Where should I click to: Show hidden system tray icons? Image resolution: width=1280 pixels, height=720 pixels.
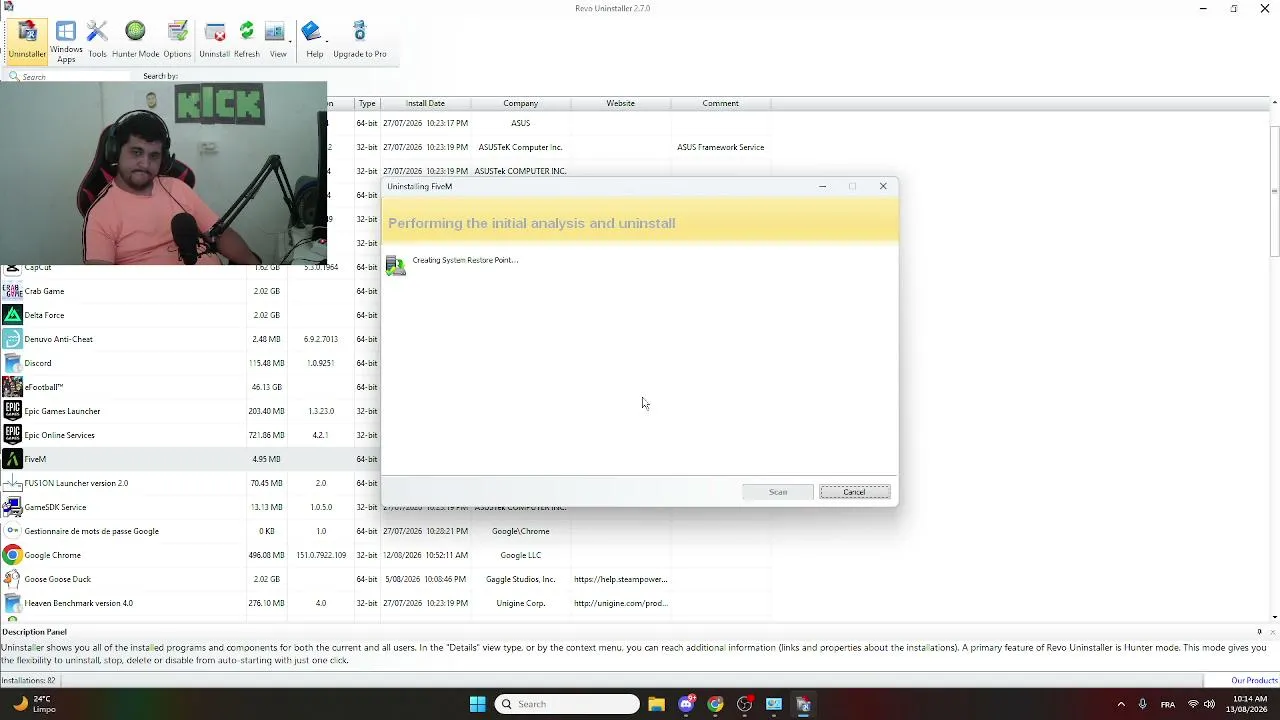click(1121, 704)
